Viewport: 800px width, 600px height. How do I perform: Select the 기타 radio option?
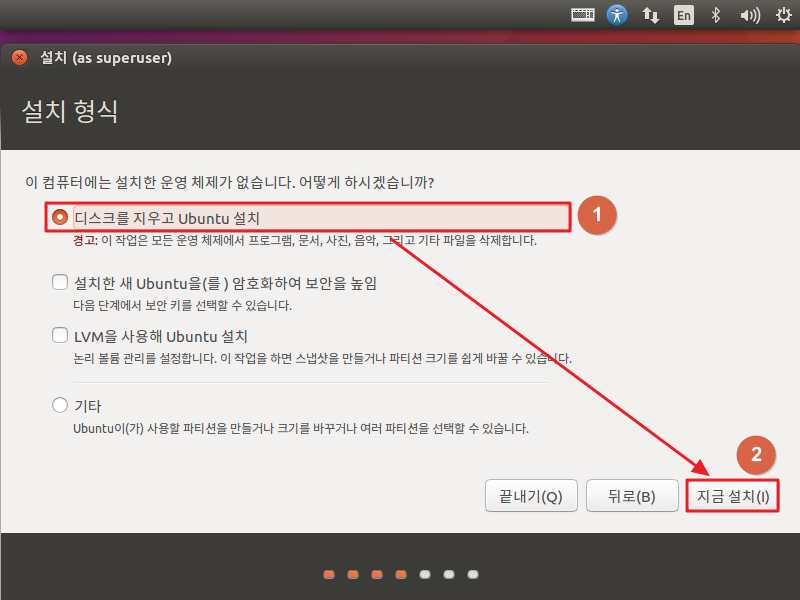point(60,405)
